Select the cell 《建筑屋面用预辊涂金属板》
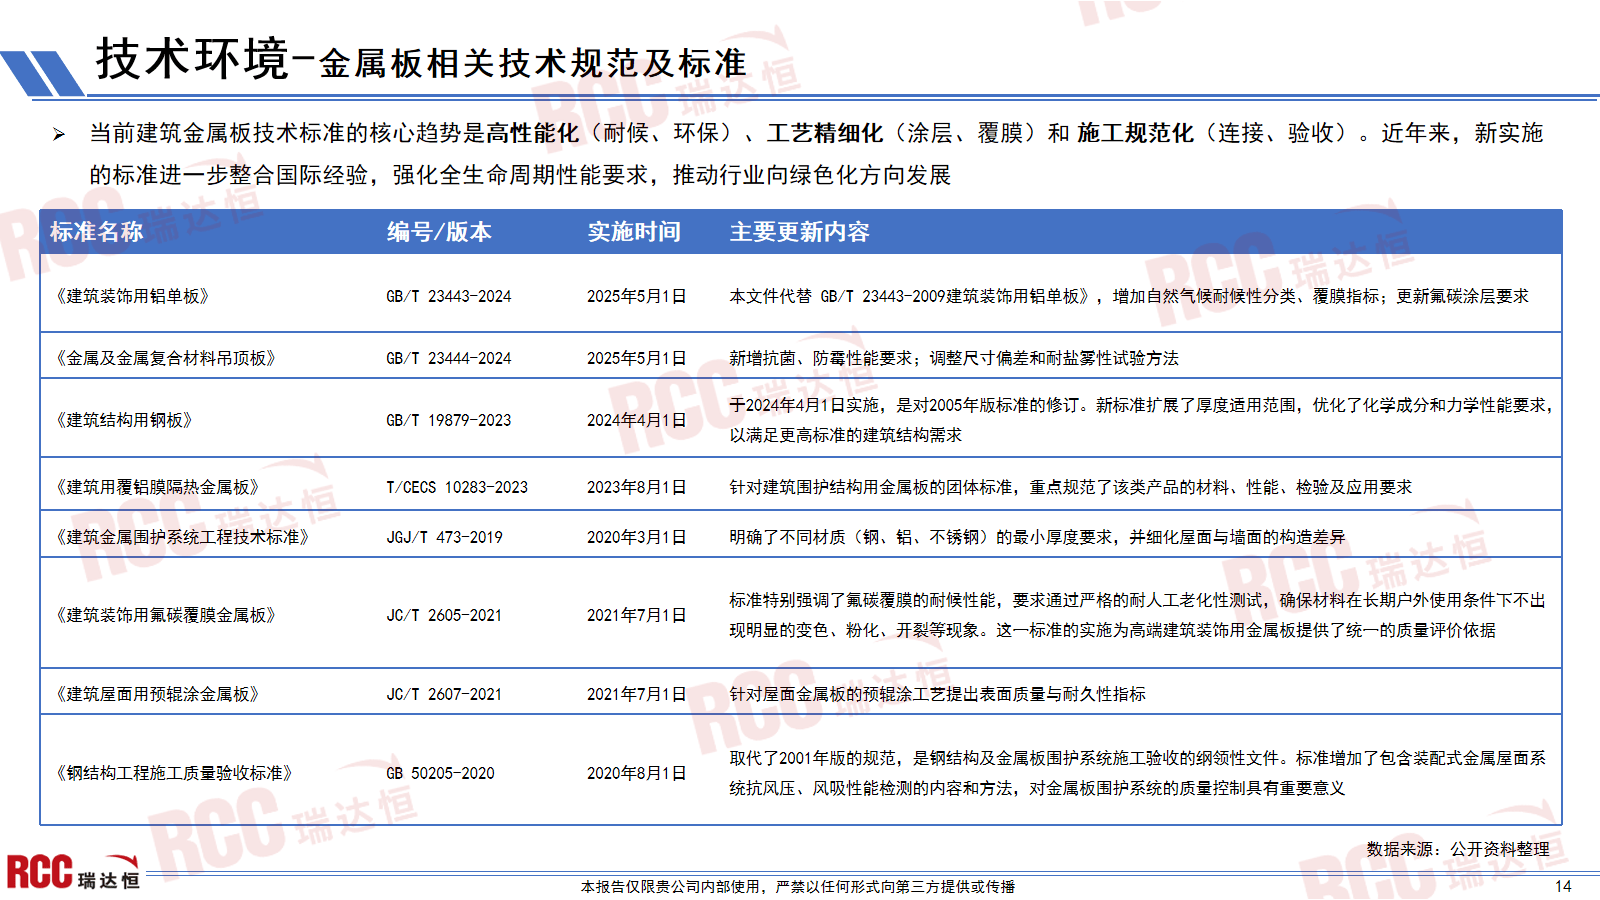1600x900 pixels. [x=157, y=694]
